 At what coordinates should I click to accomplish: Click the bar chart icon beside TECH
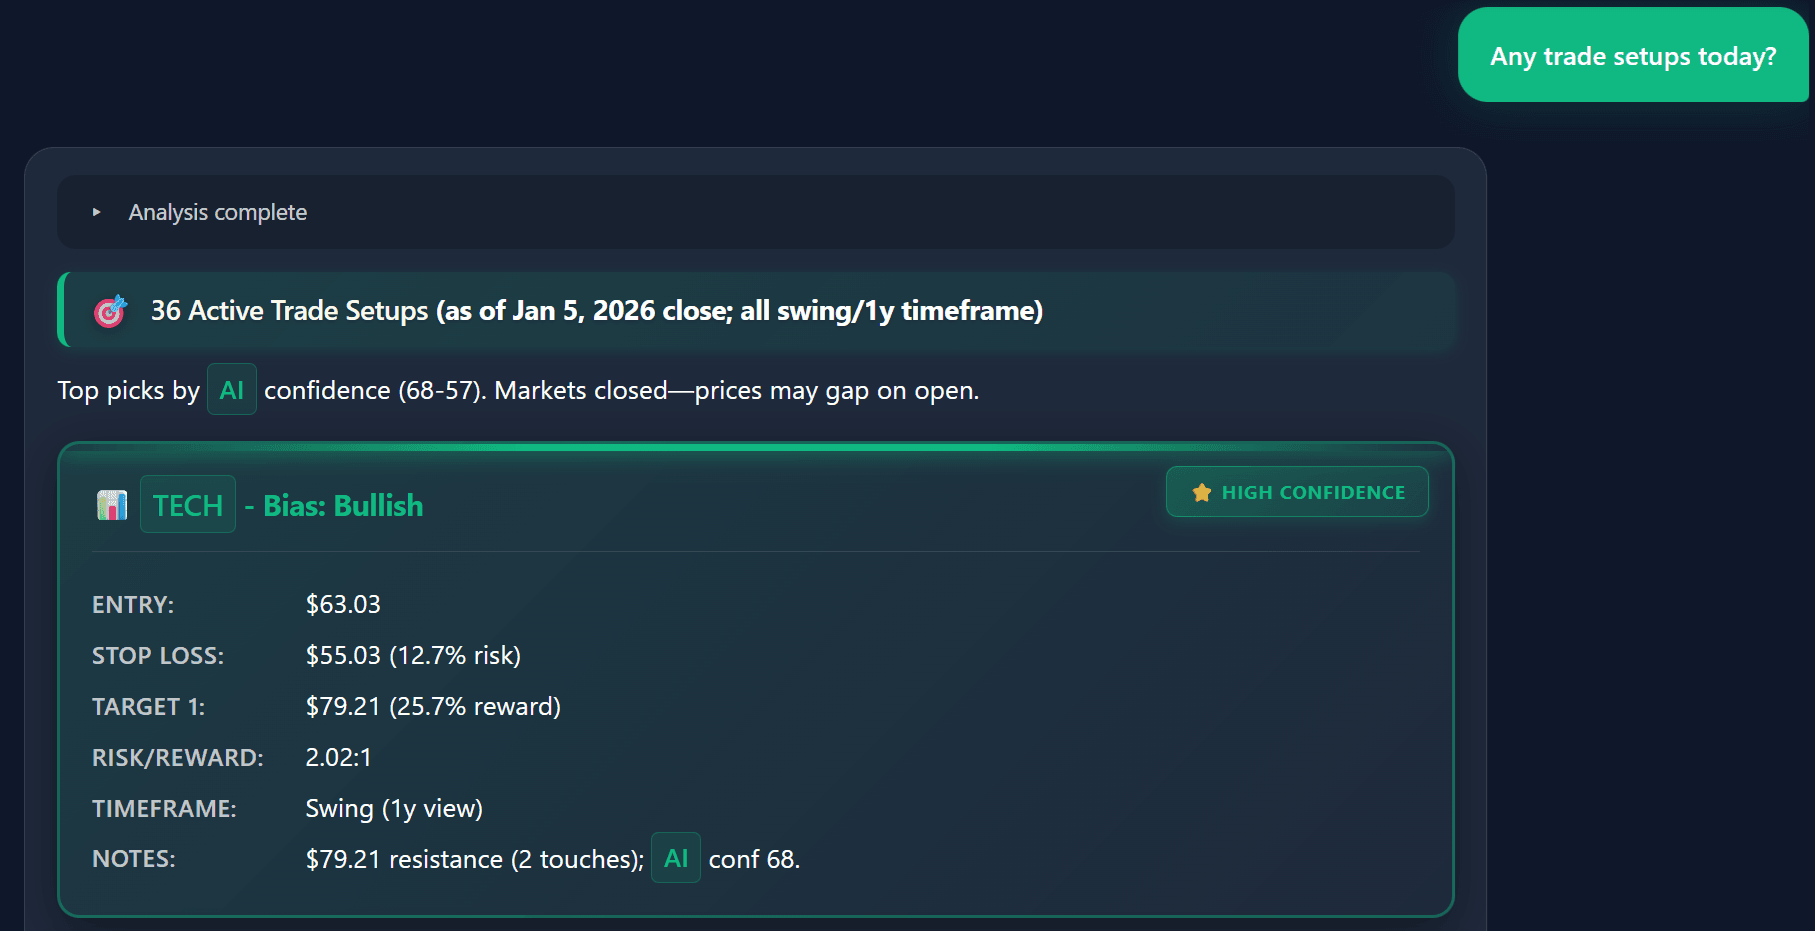pos(112,505)
